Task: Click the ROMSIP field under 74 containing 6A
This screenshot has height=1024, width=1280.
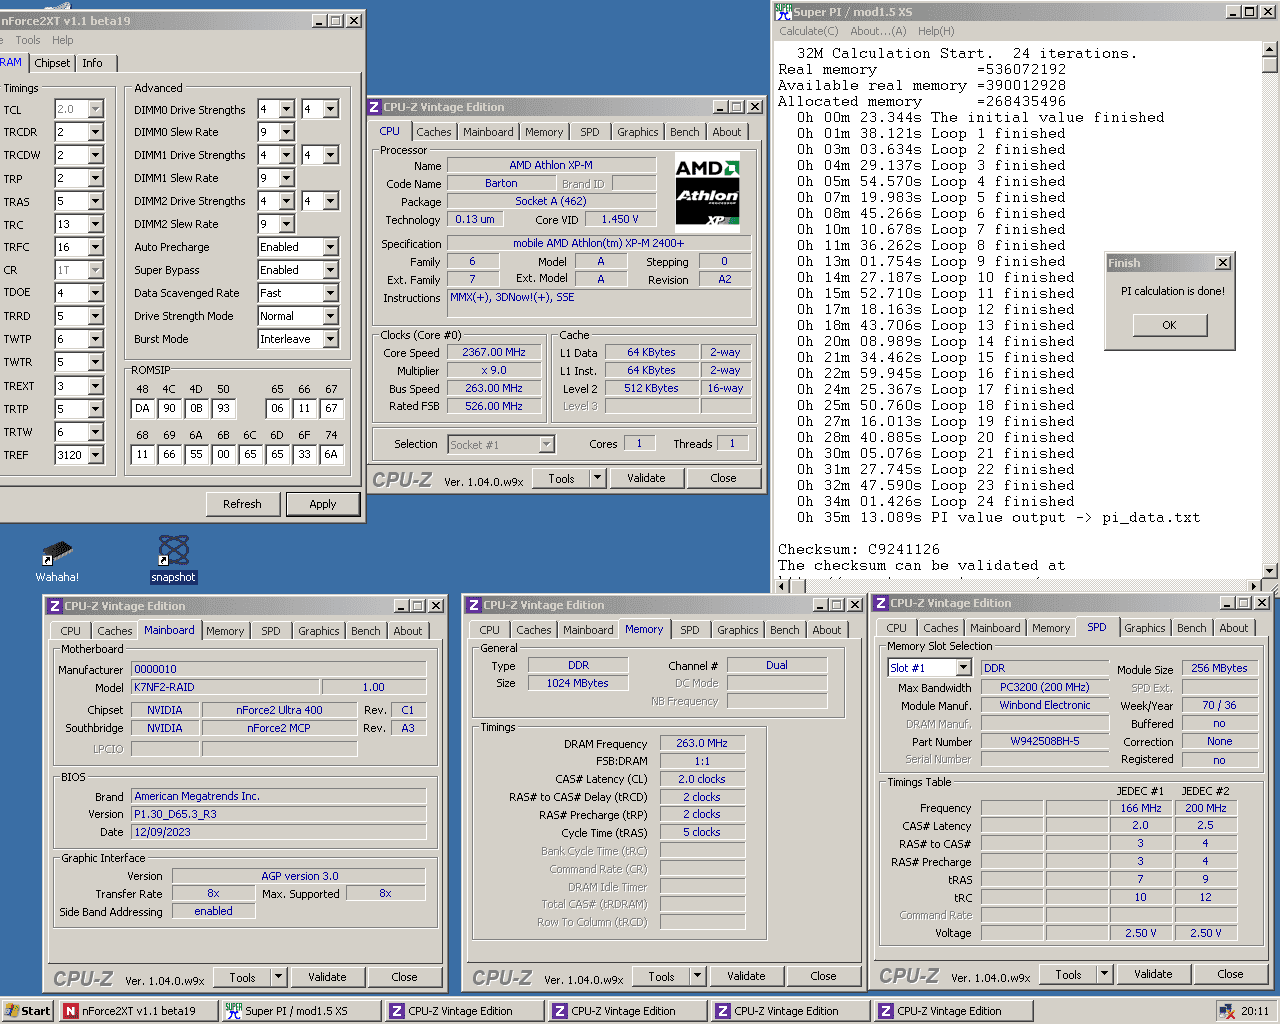Action: [x=331, y=454]
